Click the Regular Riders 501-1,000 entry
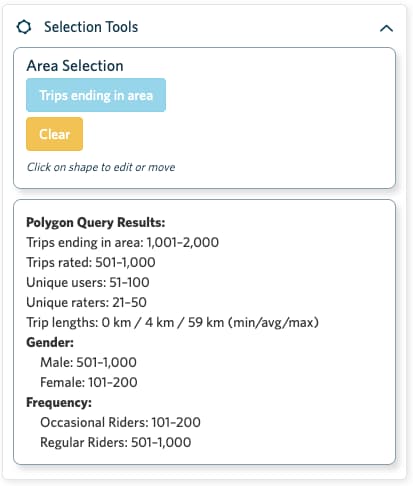The height and width of the screenshot is (486, 413). (116, 442)
